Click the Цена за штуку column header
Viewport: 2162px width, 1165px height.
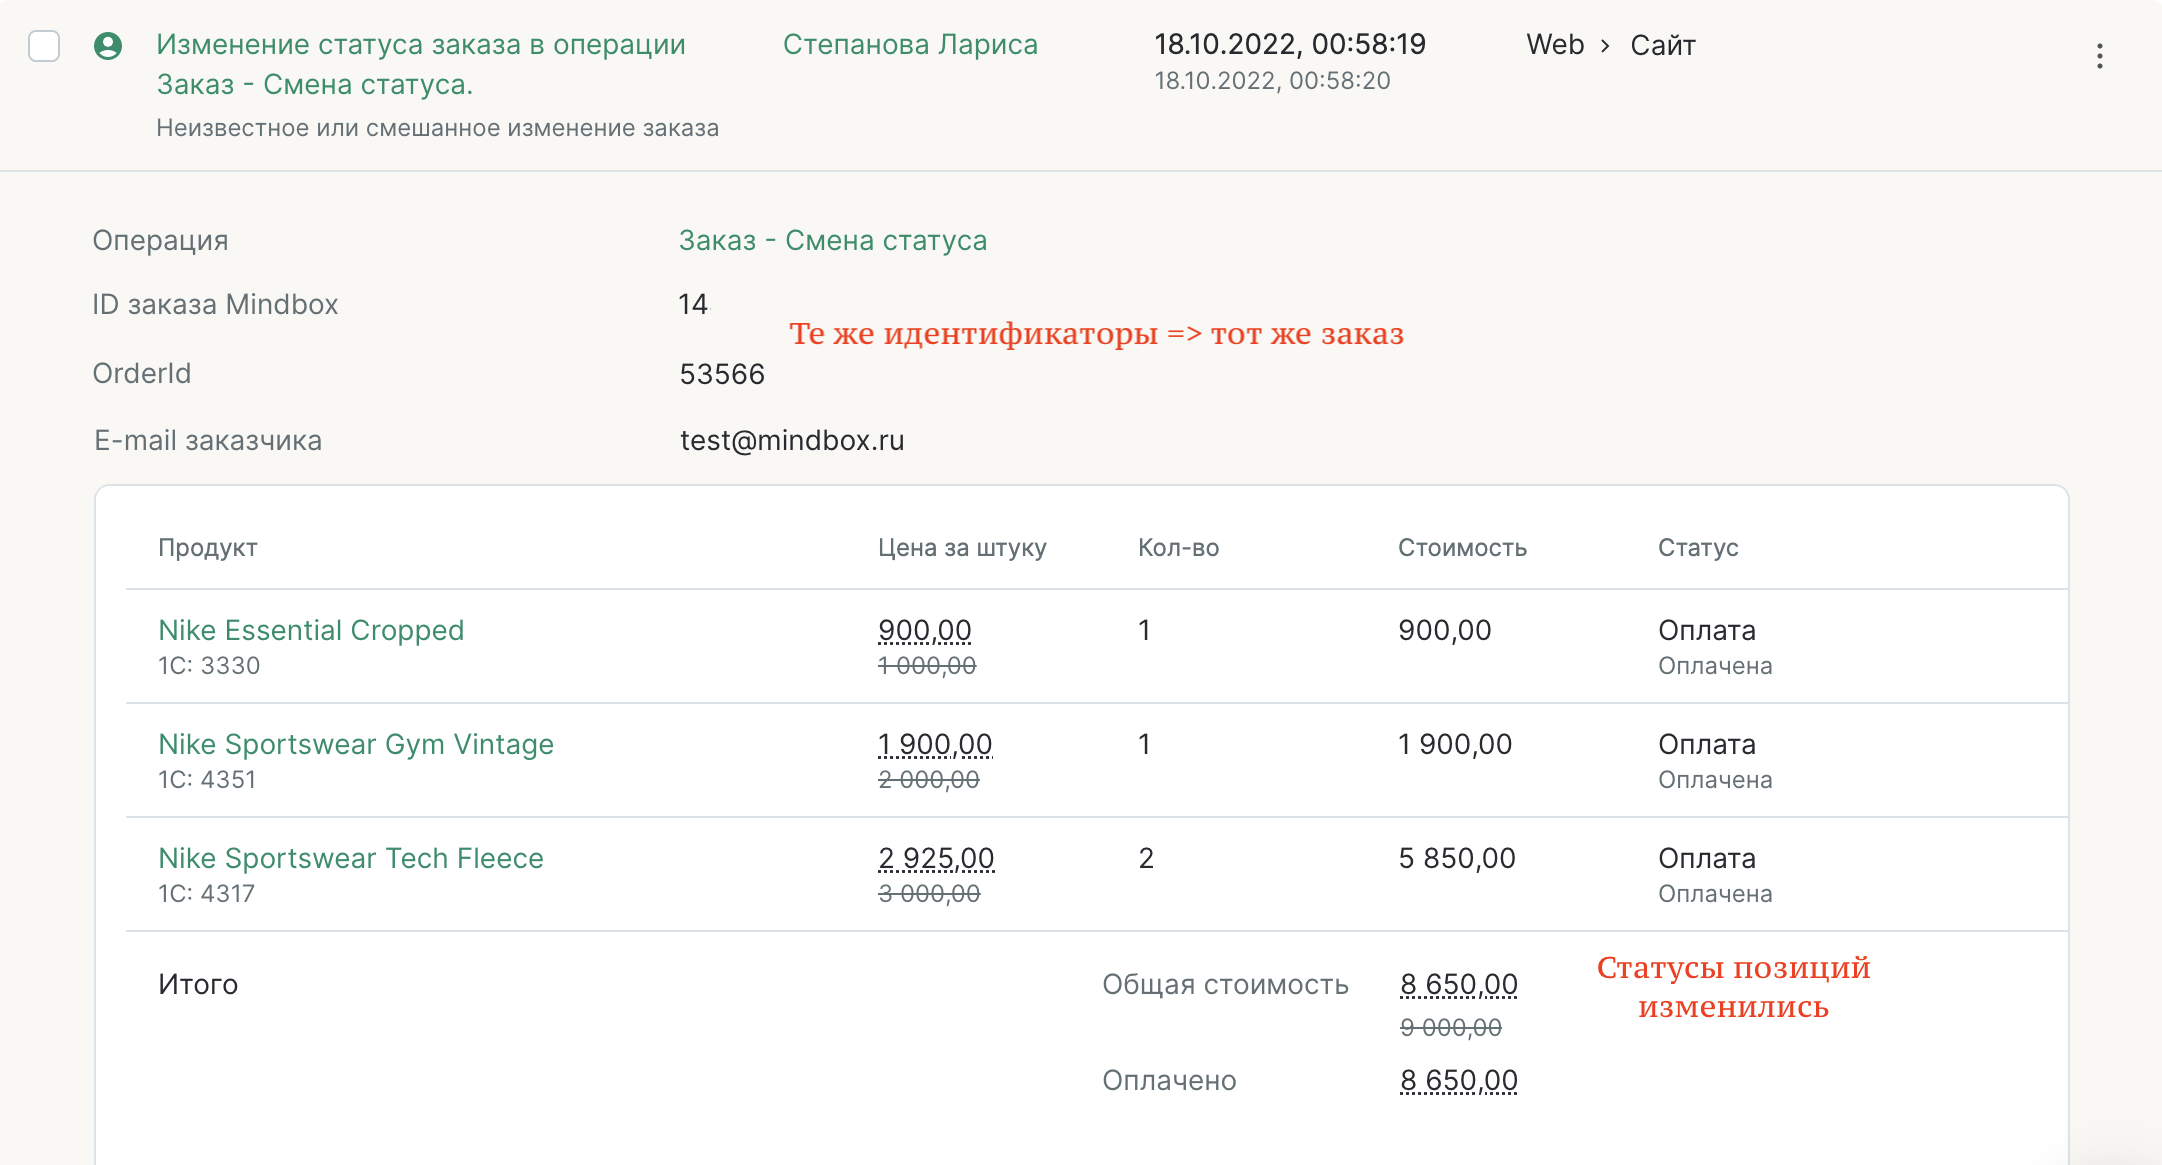tap(962, 547)
